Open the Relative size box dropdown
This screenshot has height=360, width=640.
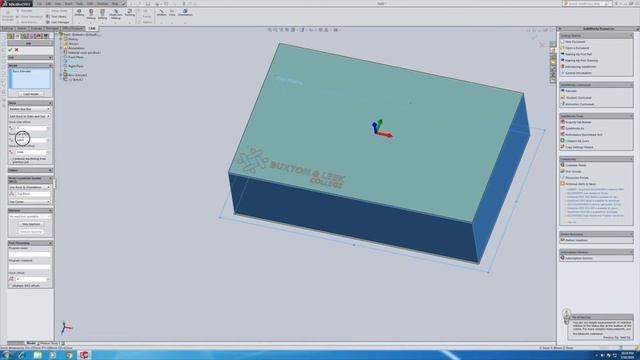pyautogui.click(x=29, y=109)
